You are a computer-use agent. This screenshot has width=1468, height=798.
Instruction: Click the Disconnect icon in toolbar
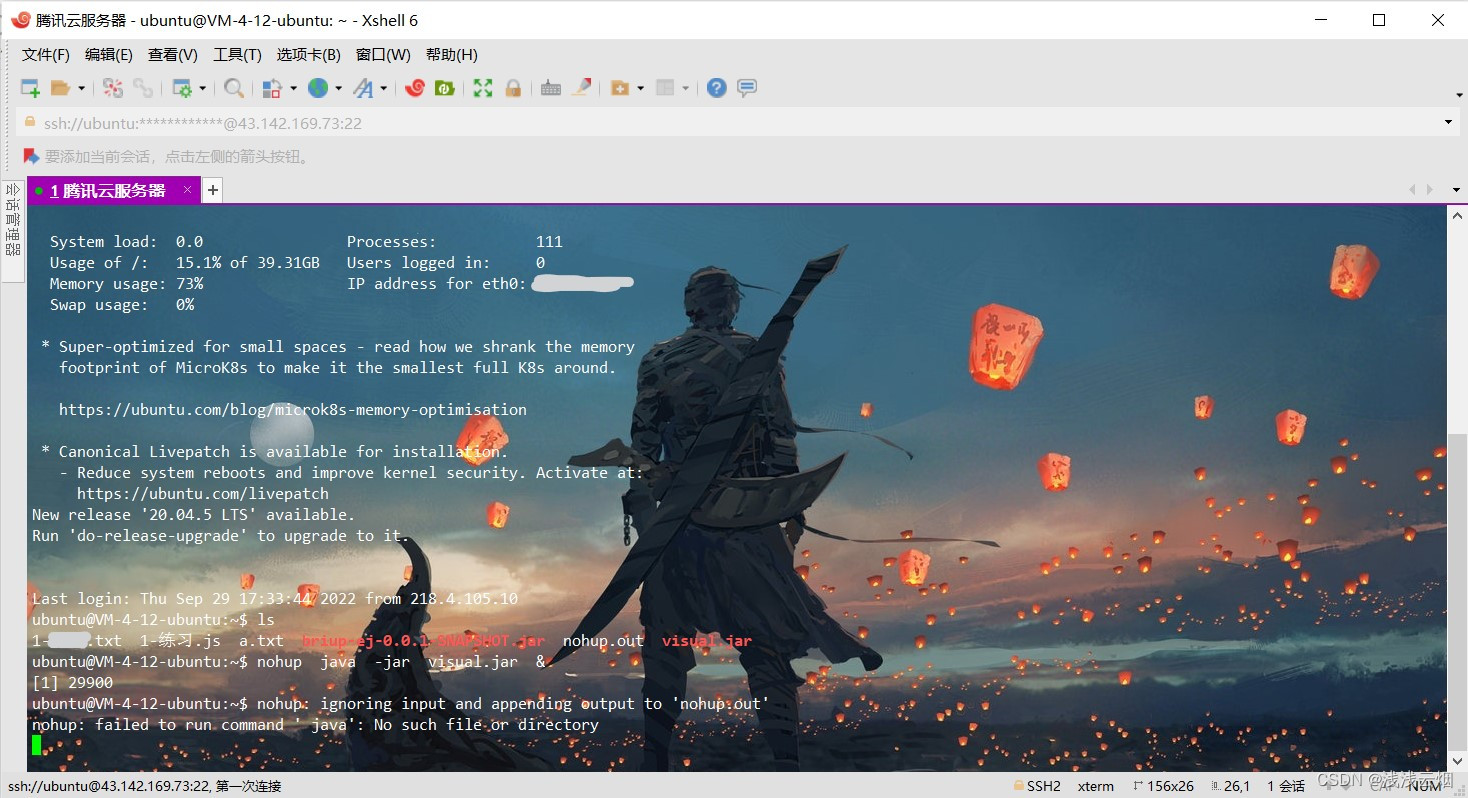click(x=113, y=88)
